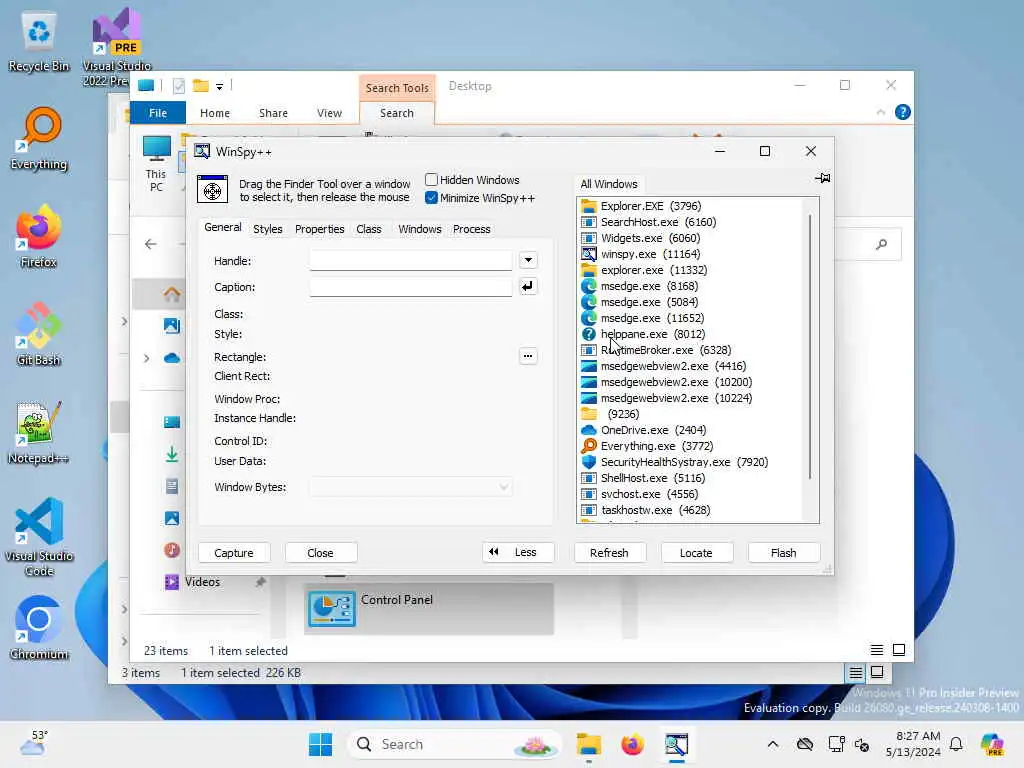This screenshot has width=1024, height=768.
Task: Open the Window Bytes combo box
Action: click(x=411, y=487)
